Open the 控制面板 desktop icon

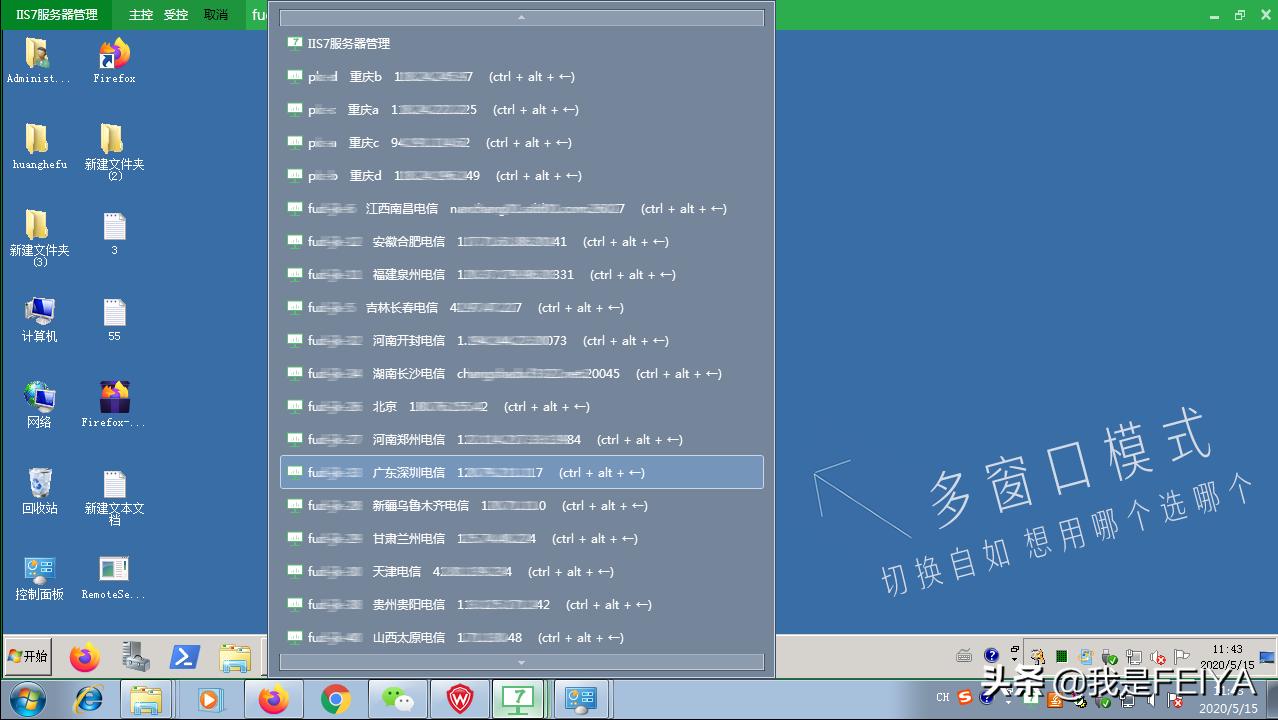click(x=40, y=576)
